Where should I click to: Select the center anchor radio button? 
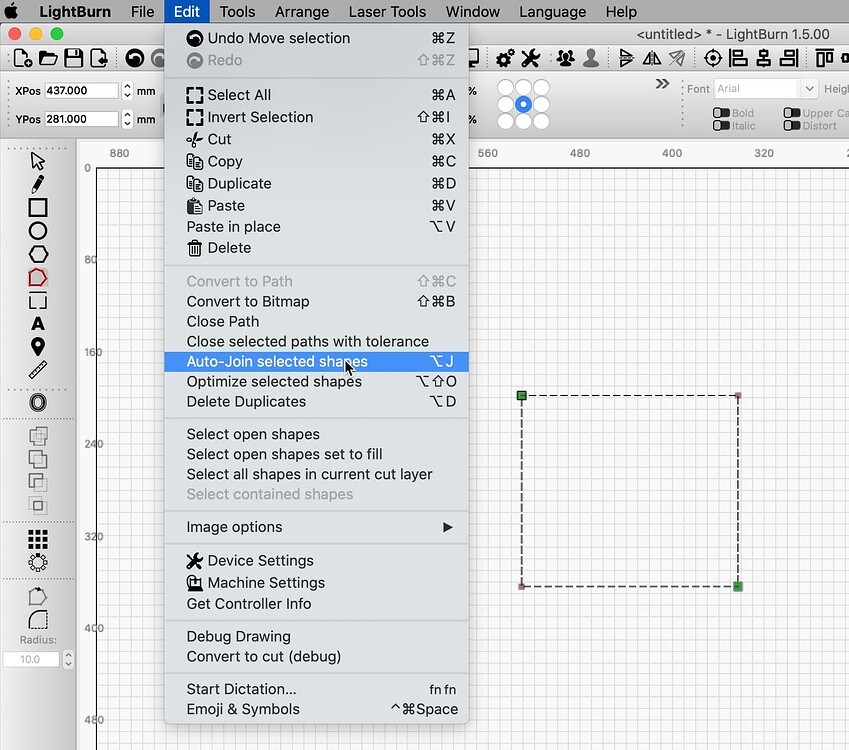tap(523, 104)
